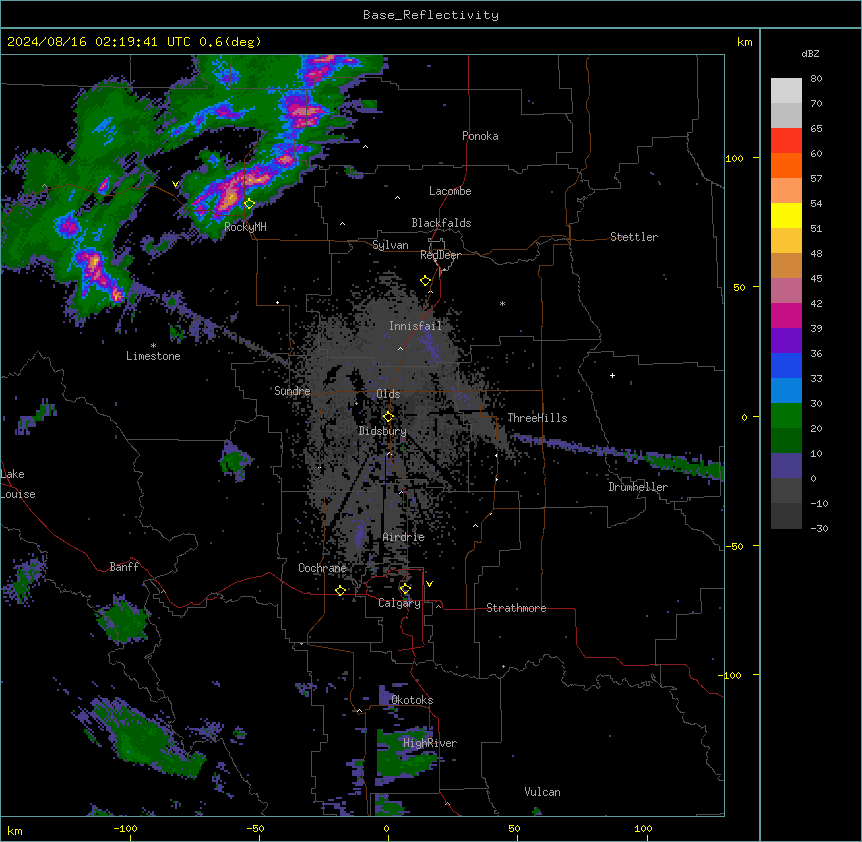Image resolution: width=862 pixels, height=842 pixels.
Task: Click the Blackfalds town label
Action: coord(441,223)
